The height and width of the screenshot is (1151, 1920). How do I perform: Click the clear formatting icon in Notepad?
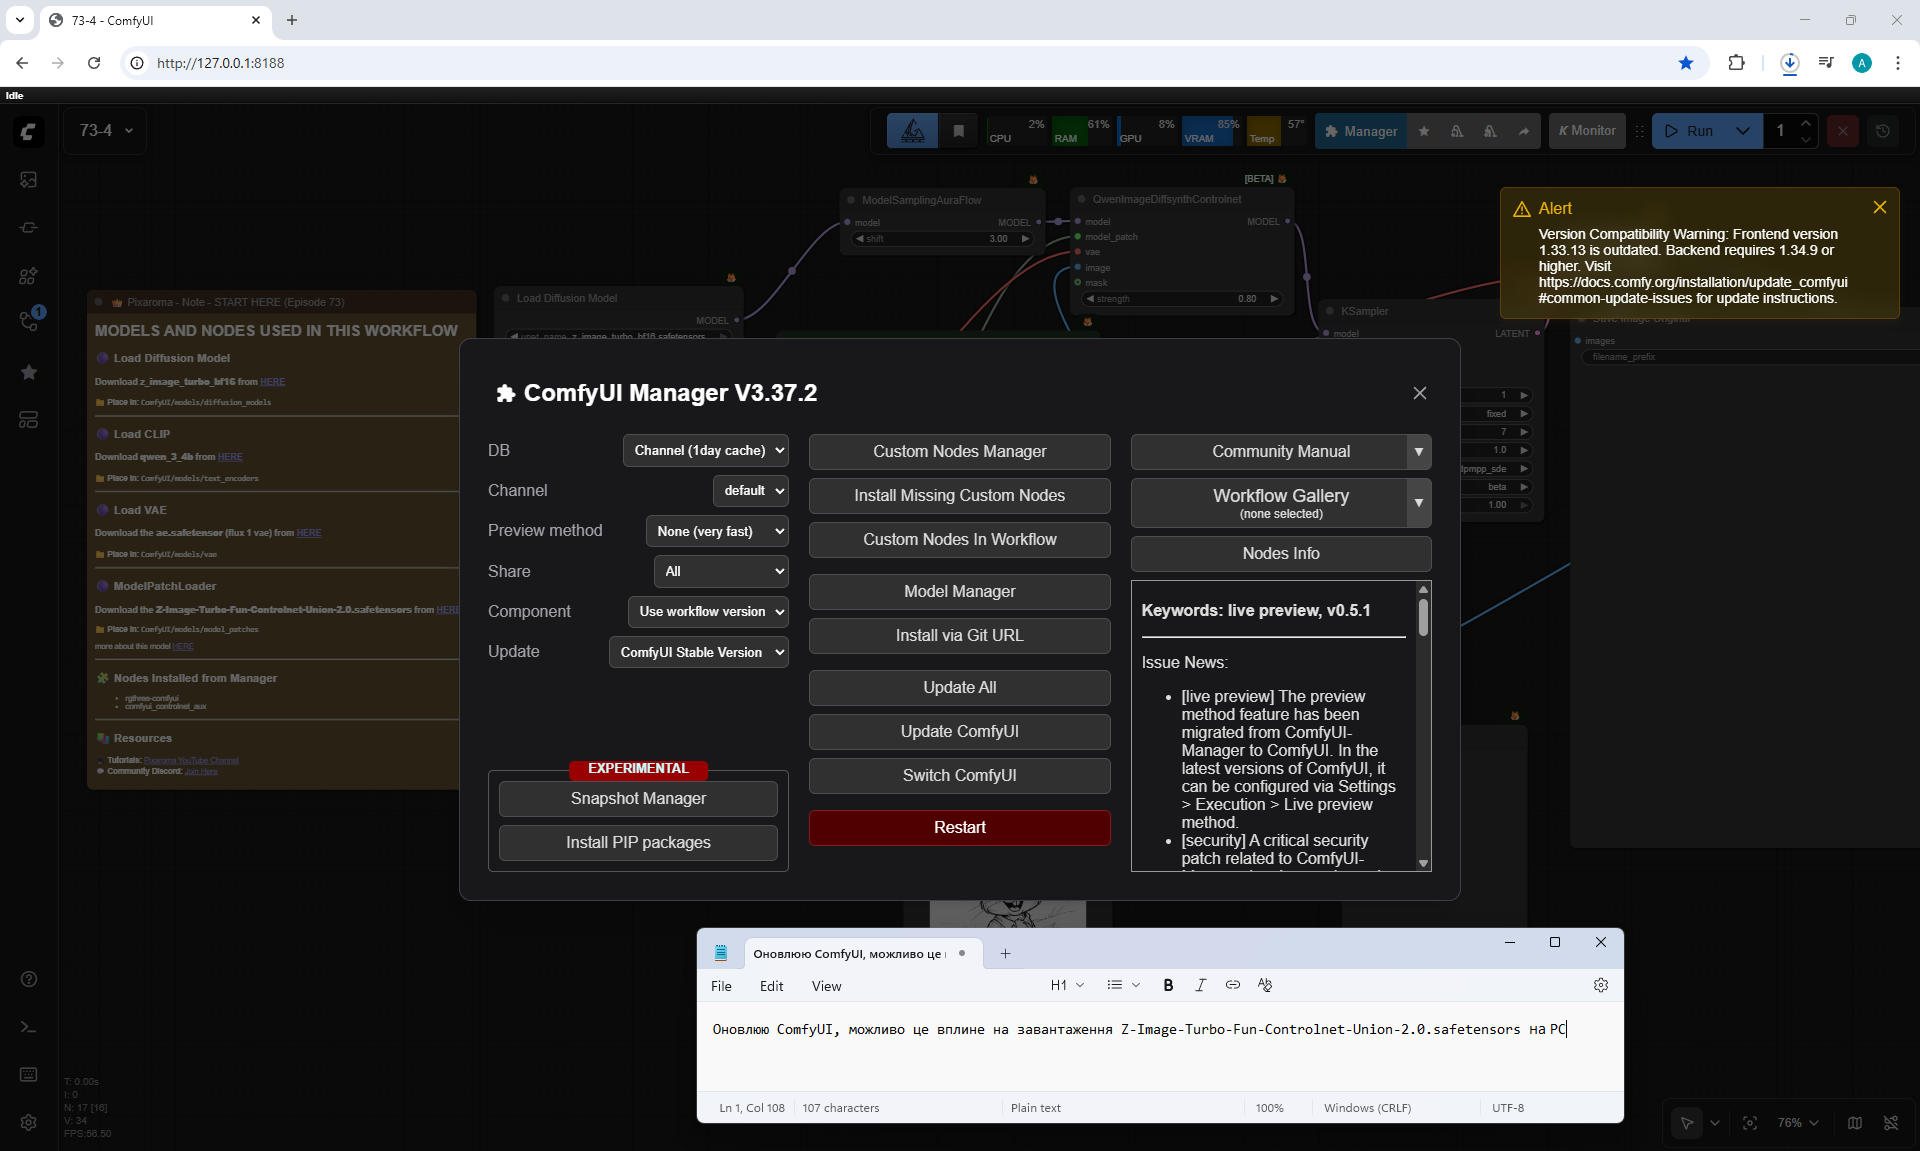1265,985
